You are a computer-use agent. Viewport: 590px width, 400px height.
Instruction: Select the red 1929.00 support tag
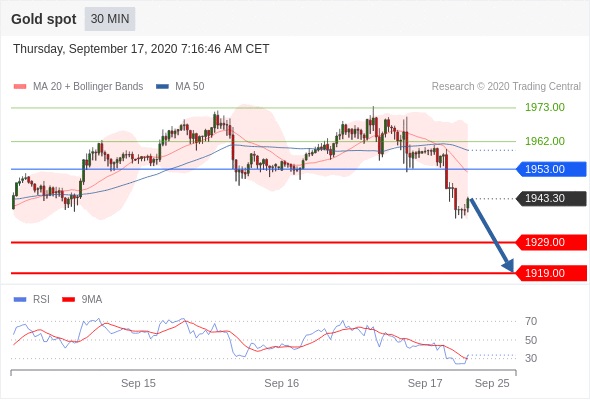coord(551,242)
